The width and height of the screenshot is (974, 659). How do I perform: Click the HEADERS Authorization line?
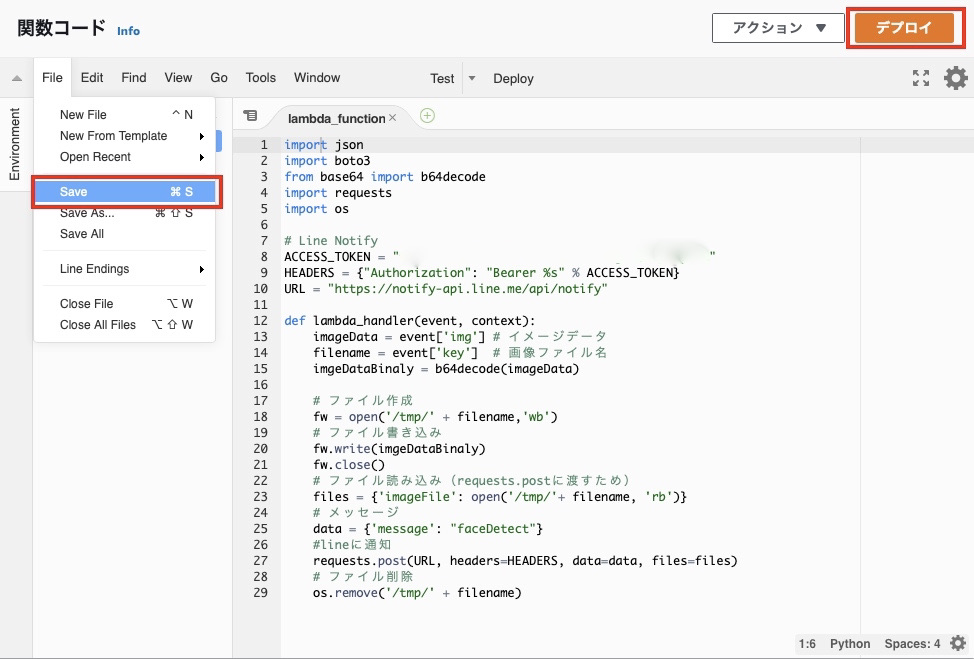[x=481, y=273]
